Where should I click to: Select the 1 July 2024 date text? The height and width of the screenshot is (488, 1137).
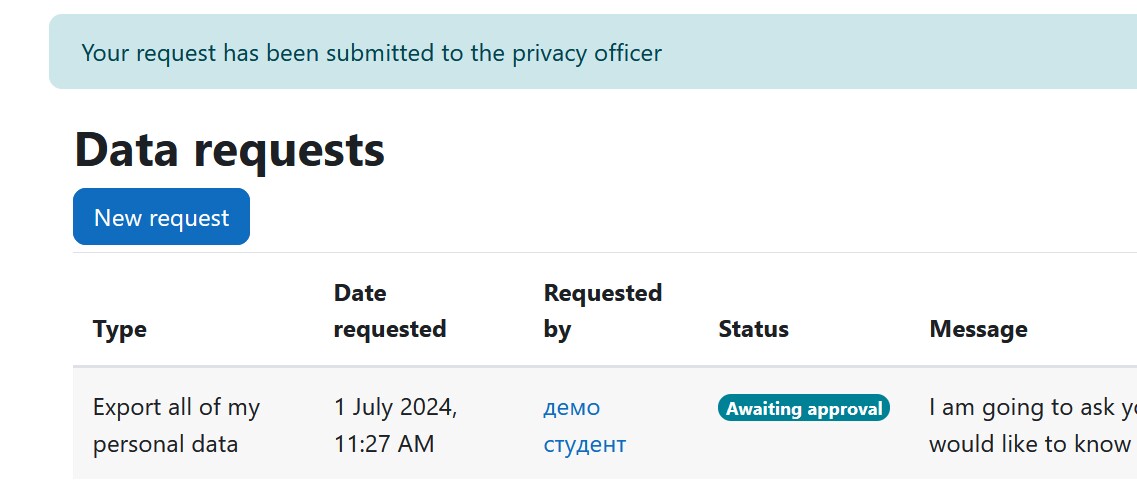point(395,408)
